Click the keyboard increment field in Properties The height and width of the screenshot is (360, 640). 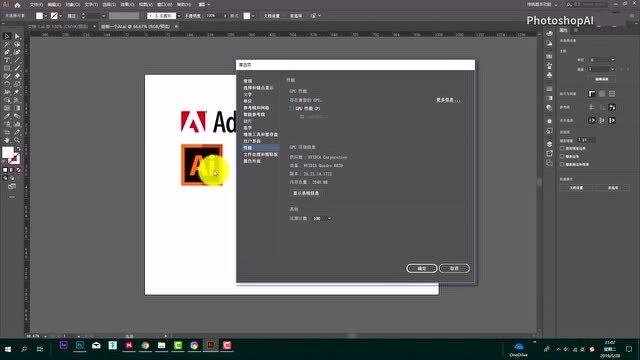click(x=586, y=140)
